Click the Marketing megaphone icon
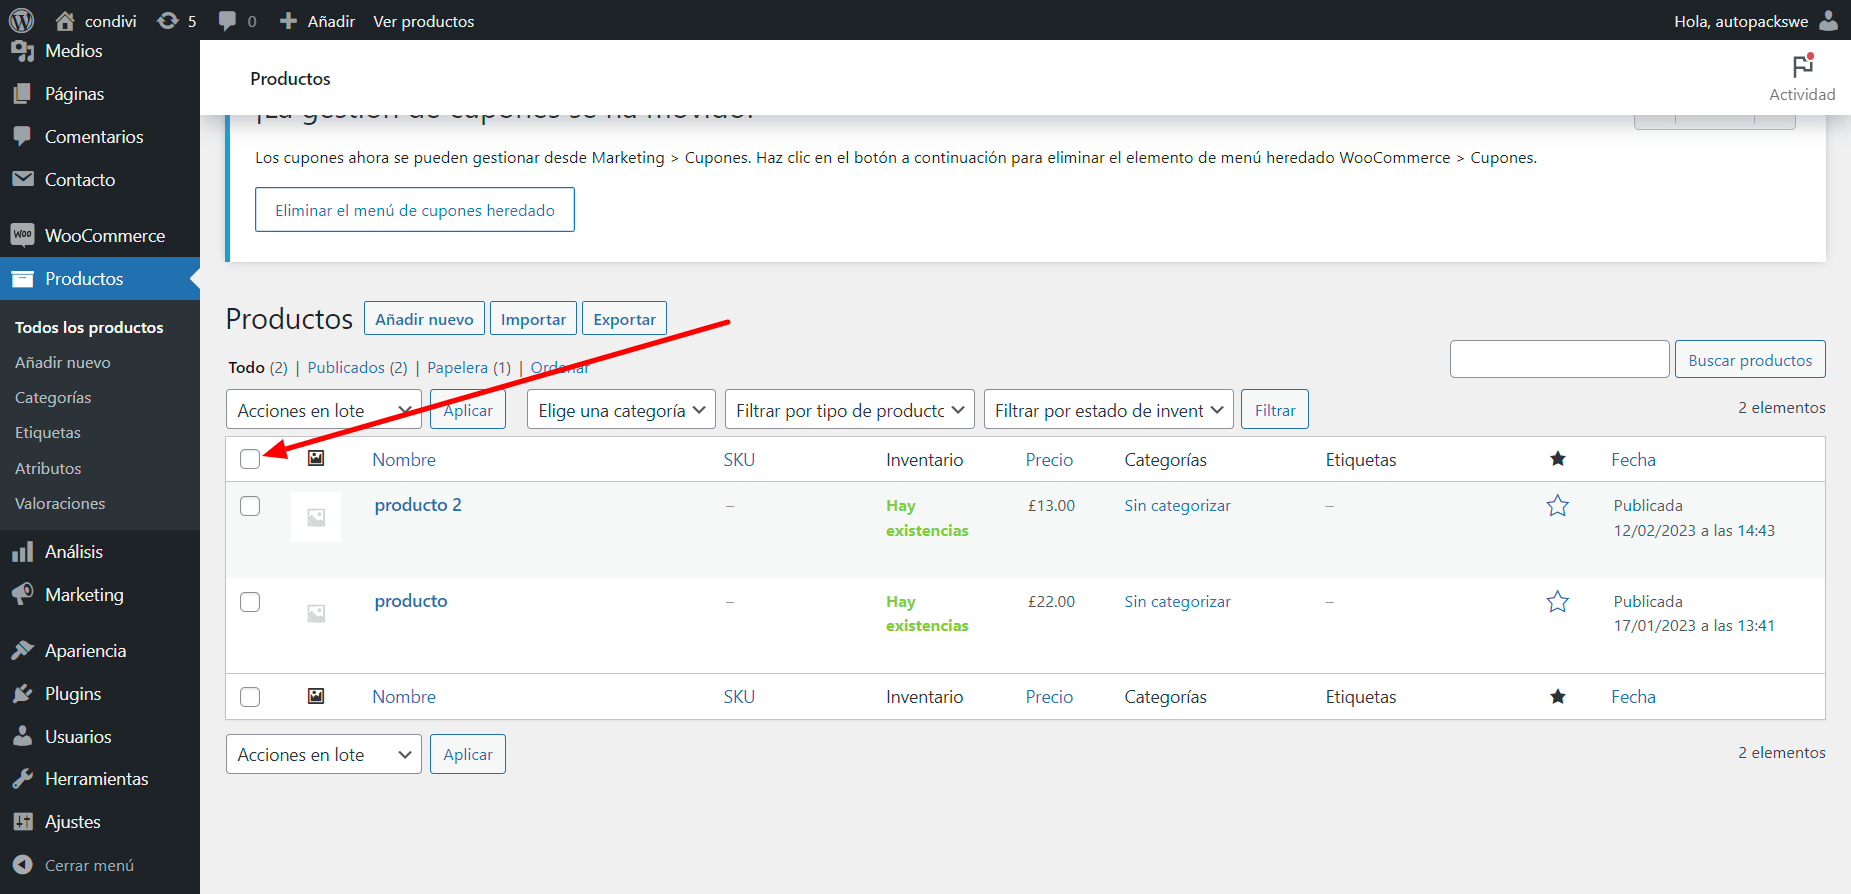 tap(22, 595)
